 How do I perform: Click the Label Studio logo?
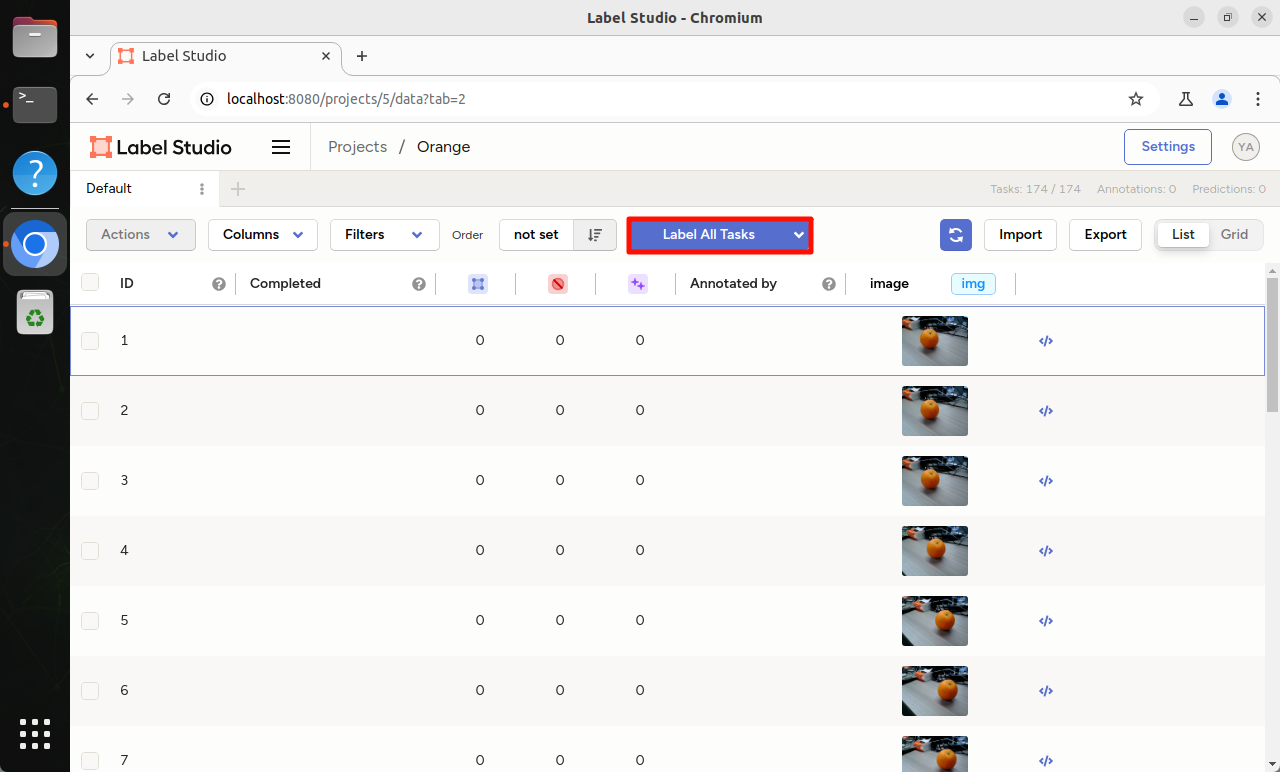click(161, 147)
